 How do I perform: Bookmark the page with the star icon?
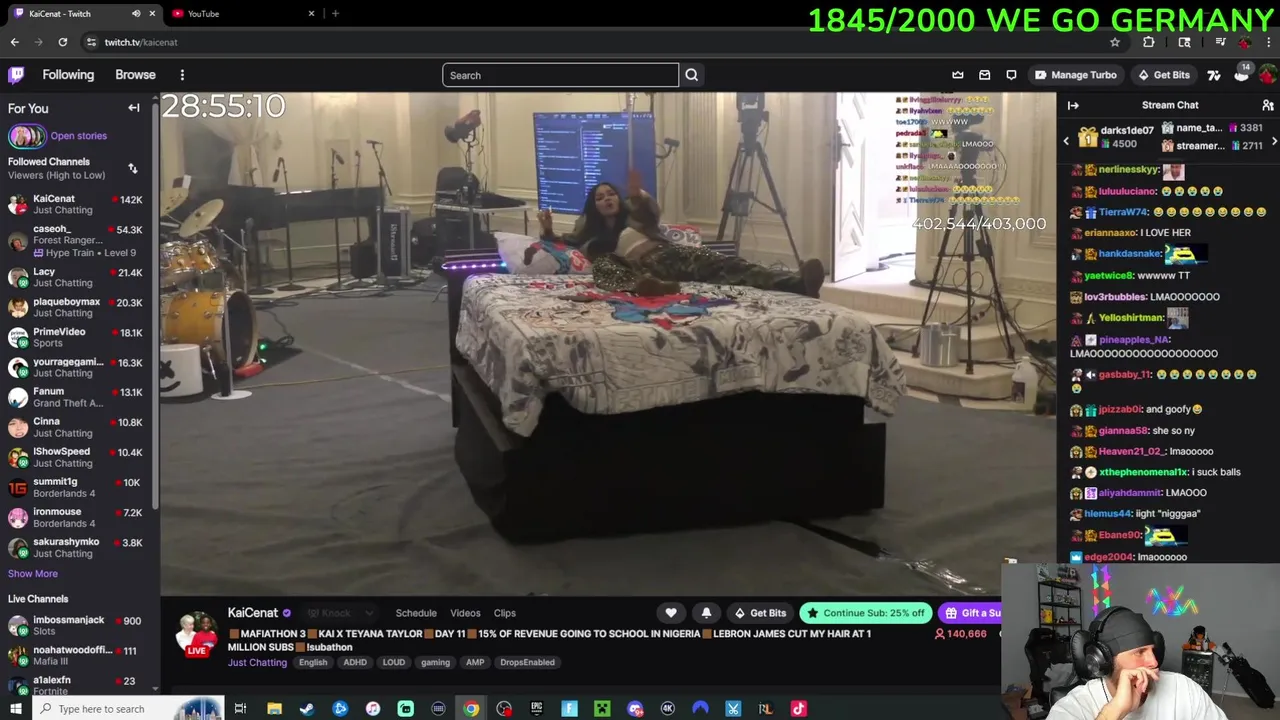(1115, 42)
